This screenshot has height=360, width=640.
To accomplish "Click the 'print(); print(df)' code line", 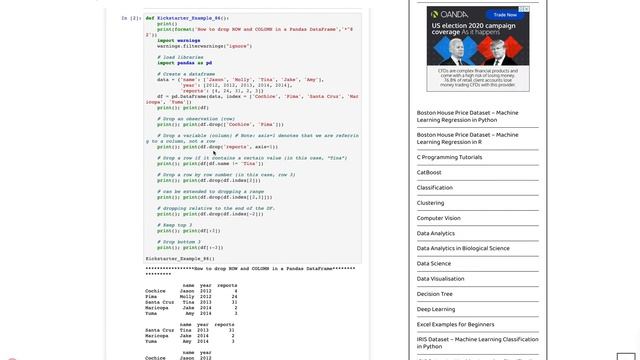I will click(x=183, y=108).
